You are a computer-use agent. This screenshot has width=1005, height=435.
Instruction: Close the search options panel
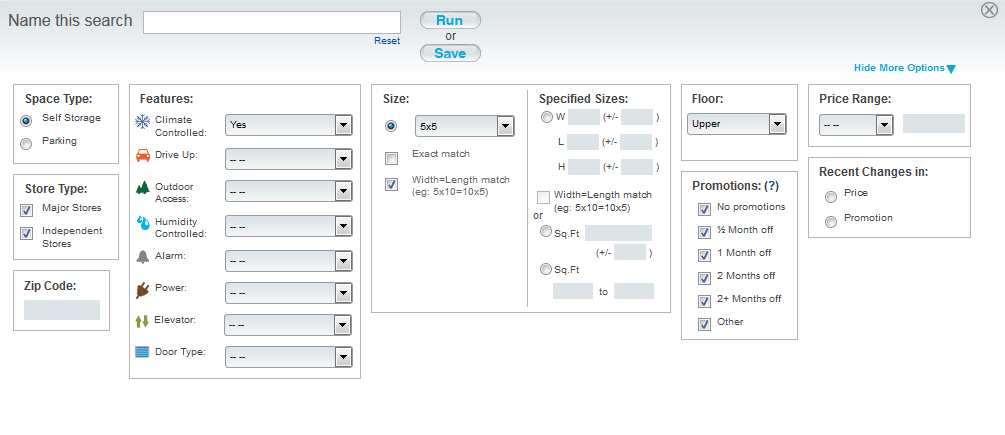pyautogui.click(x=989, y=10)
